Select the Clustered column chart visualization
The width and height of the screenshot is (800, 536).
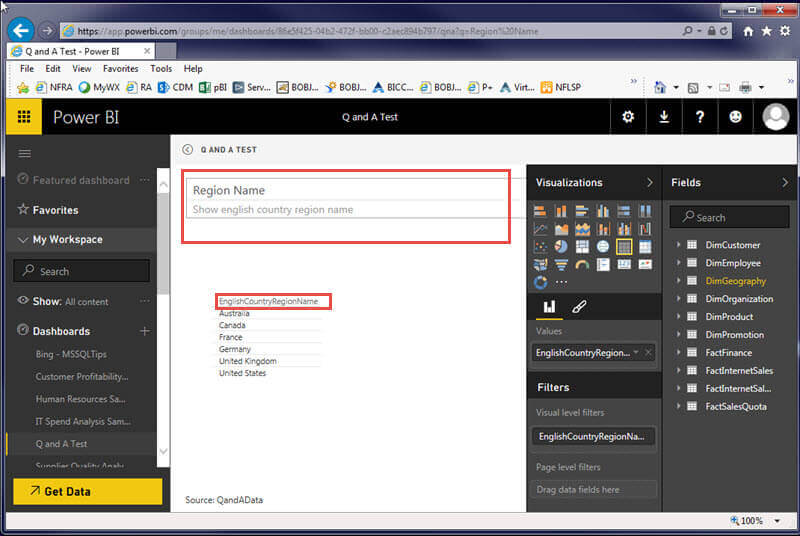tap(603, 211)
